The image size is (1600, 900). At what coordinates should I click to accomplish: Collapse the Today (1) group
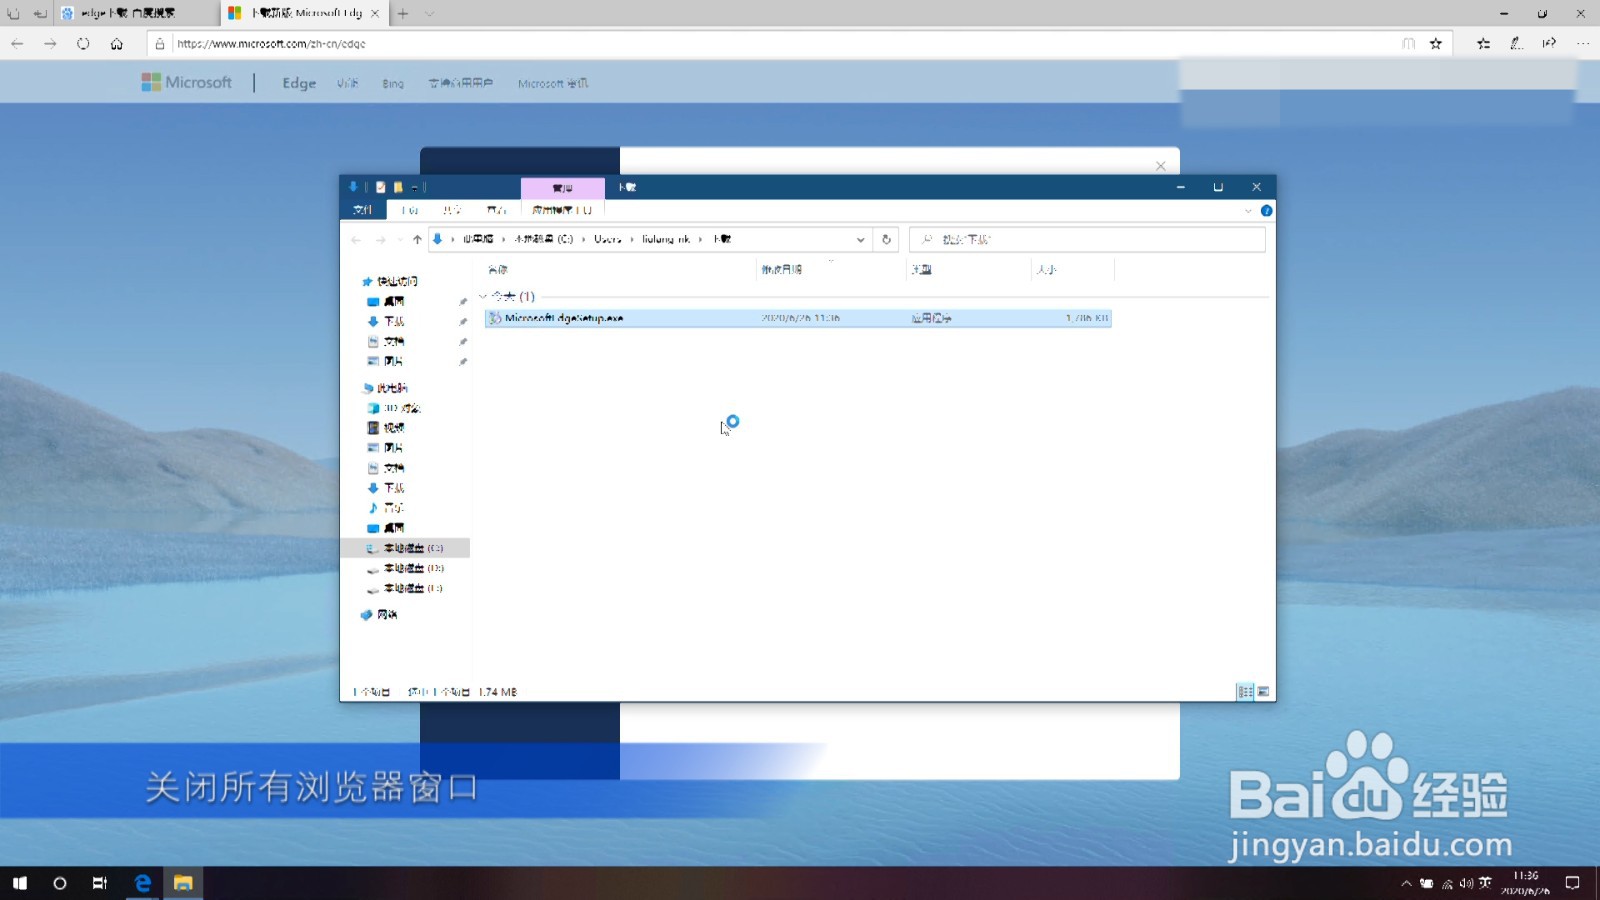[x=483, y=297]
